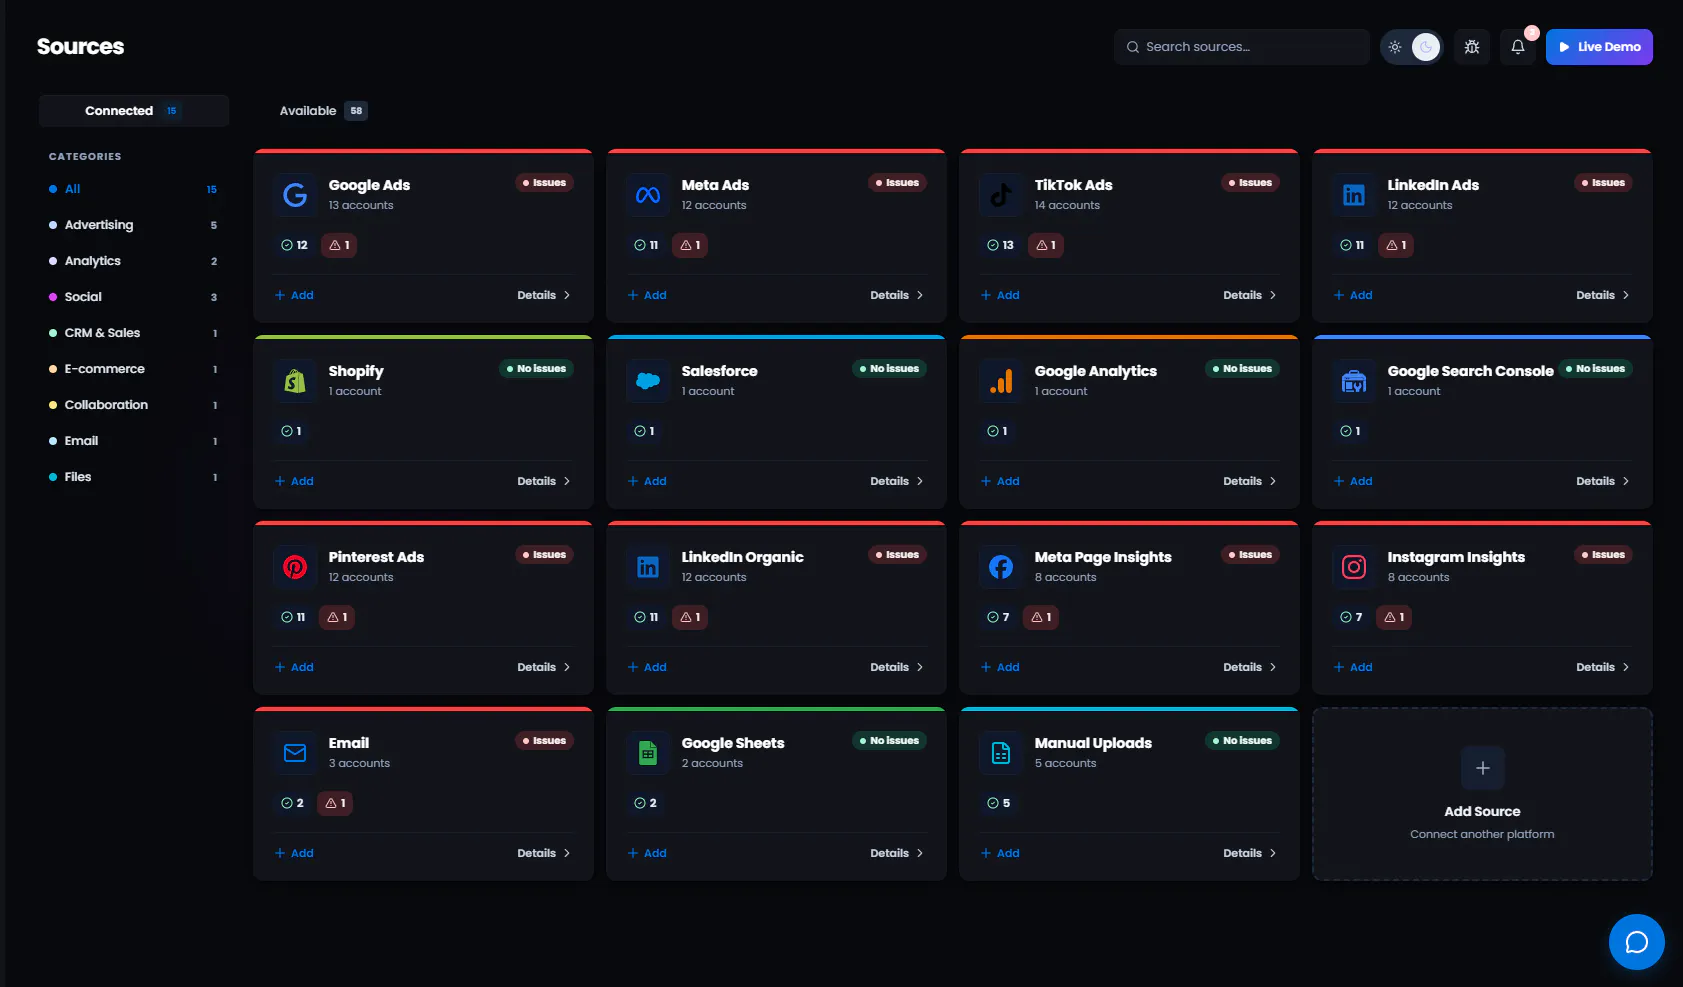Add an account to LinkedIn Organic

(x=647, y=667)
